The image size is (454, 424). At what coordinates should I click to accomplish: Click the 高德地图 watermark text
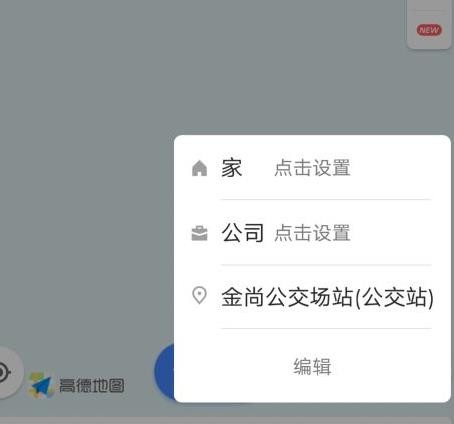click(x=92, y=386)
